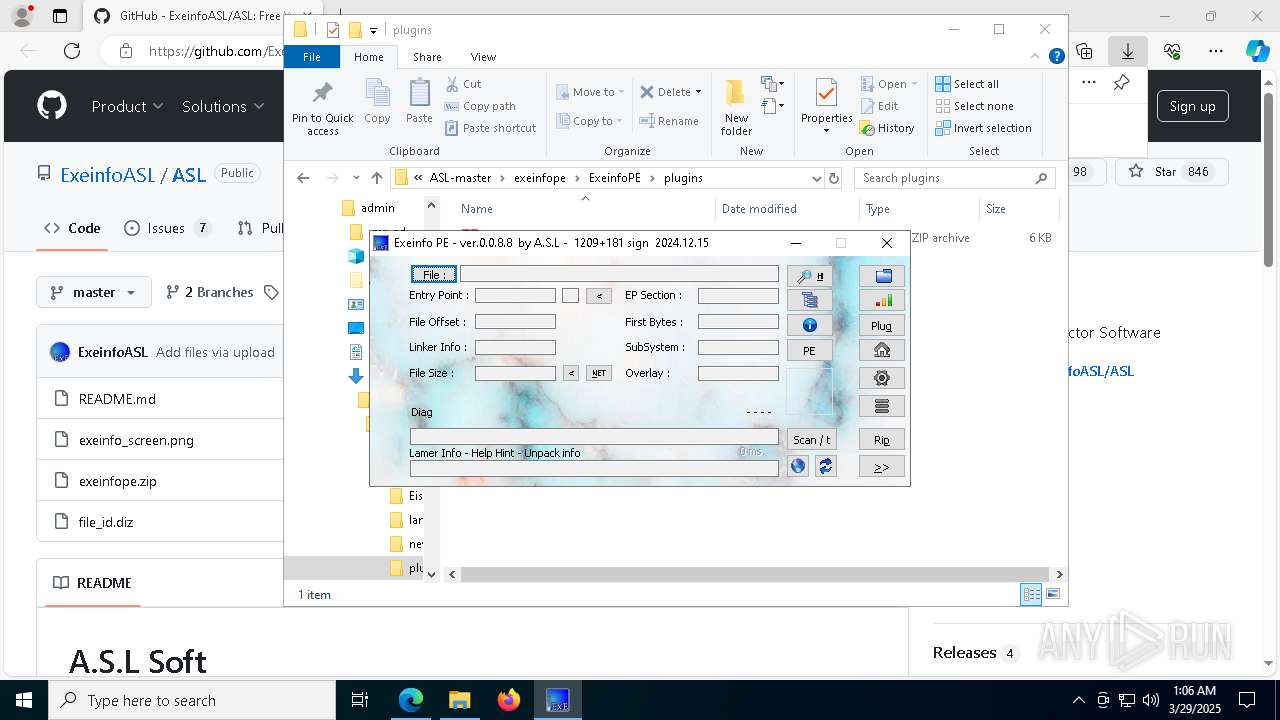Click Rename in the Organize group
This screenshot has height=720, width=1280.
coord(669,121)
